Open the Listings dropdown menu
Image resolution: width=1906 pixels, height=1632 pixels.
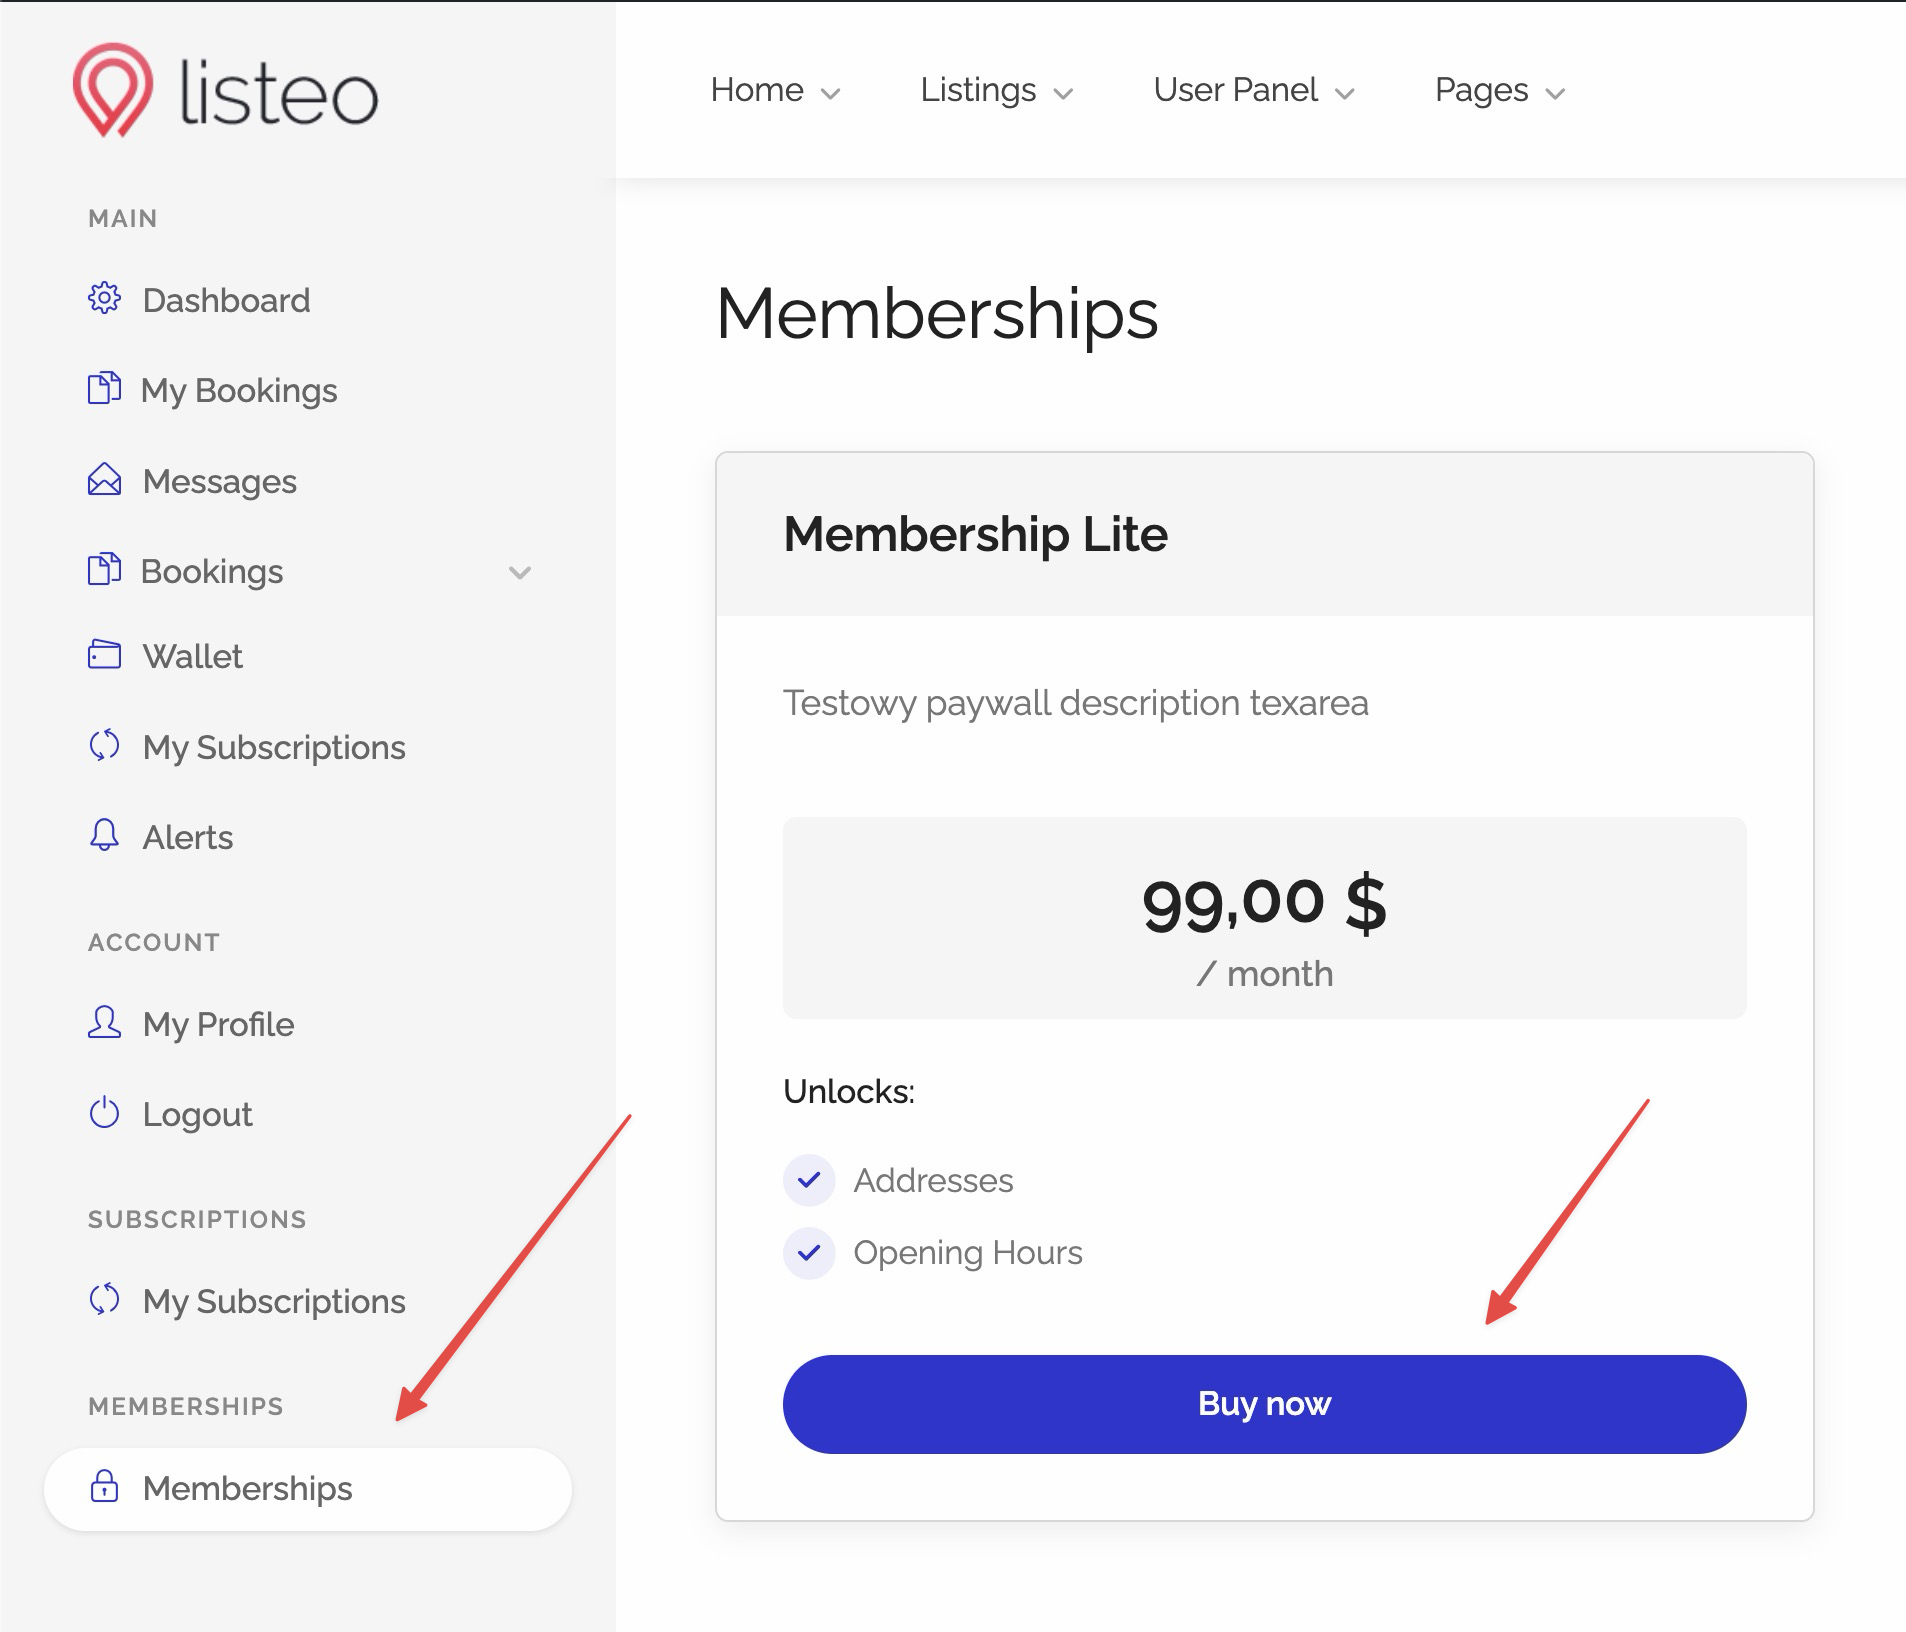996,91
